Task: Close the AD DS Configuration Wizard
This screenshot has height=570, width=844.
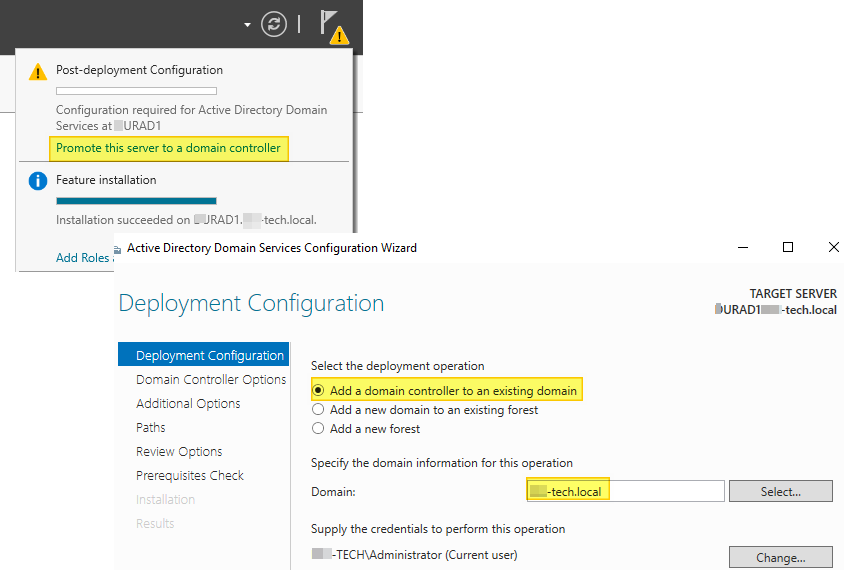Action: [833, 247]
